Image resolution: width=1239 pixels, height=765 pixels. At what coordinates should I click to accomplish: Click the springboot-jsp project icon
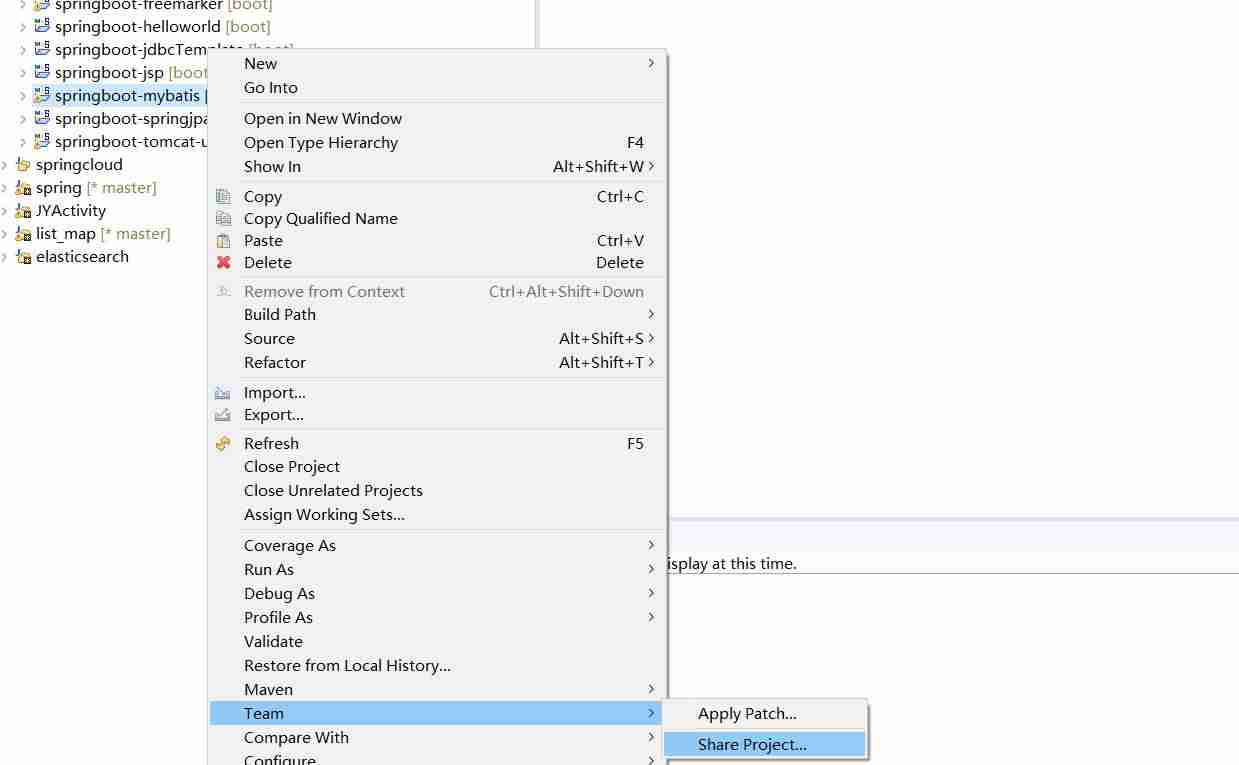coord(42,72)
